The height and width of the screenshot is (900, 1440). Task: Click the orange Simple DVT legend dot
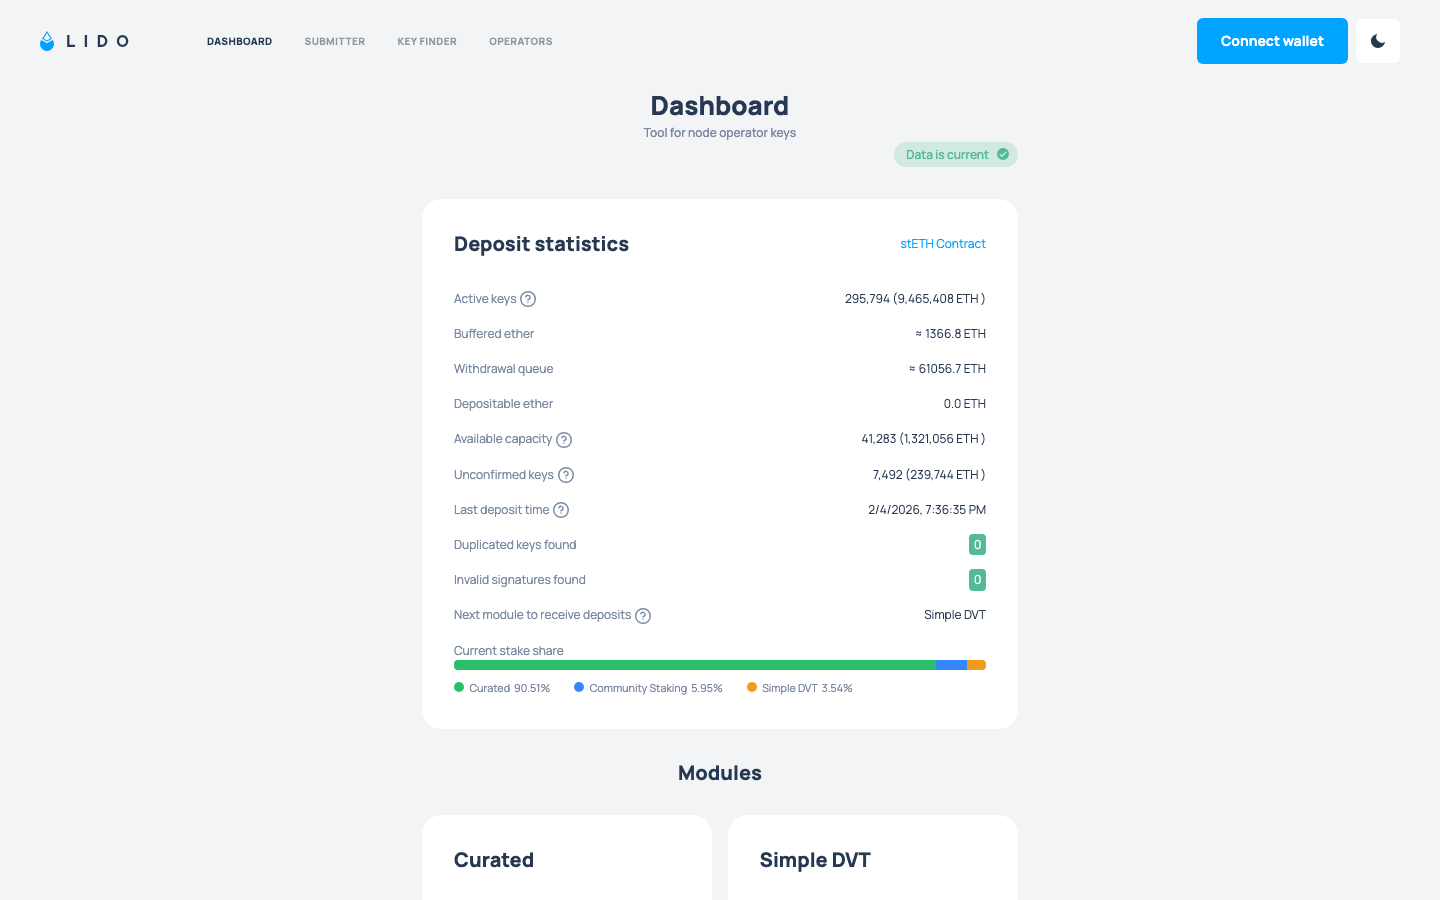click(x=752, y=687)
